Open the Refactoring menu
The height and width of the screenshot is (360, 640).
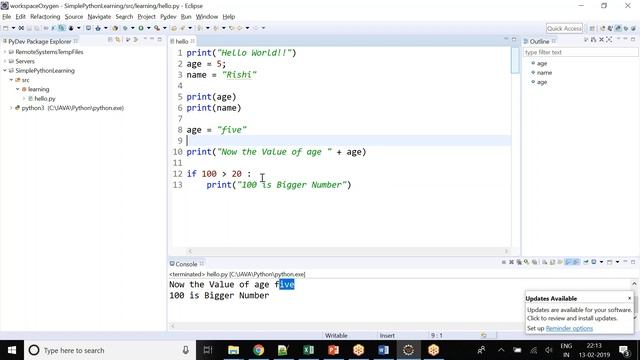(x=45, y=17)
